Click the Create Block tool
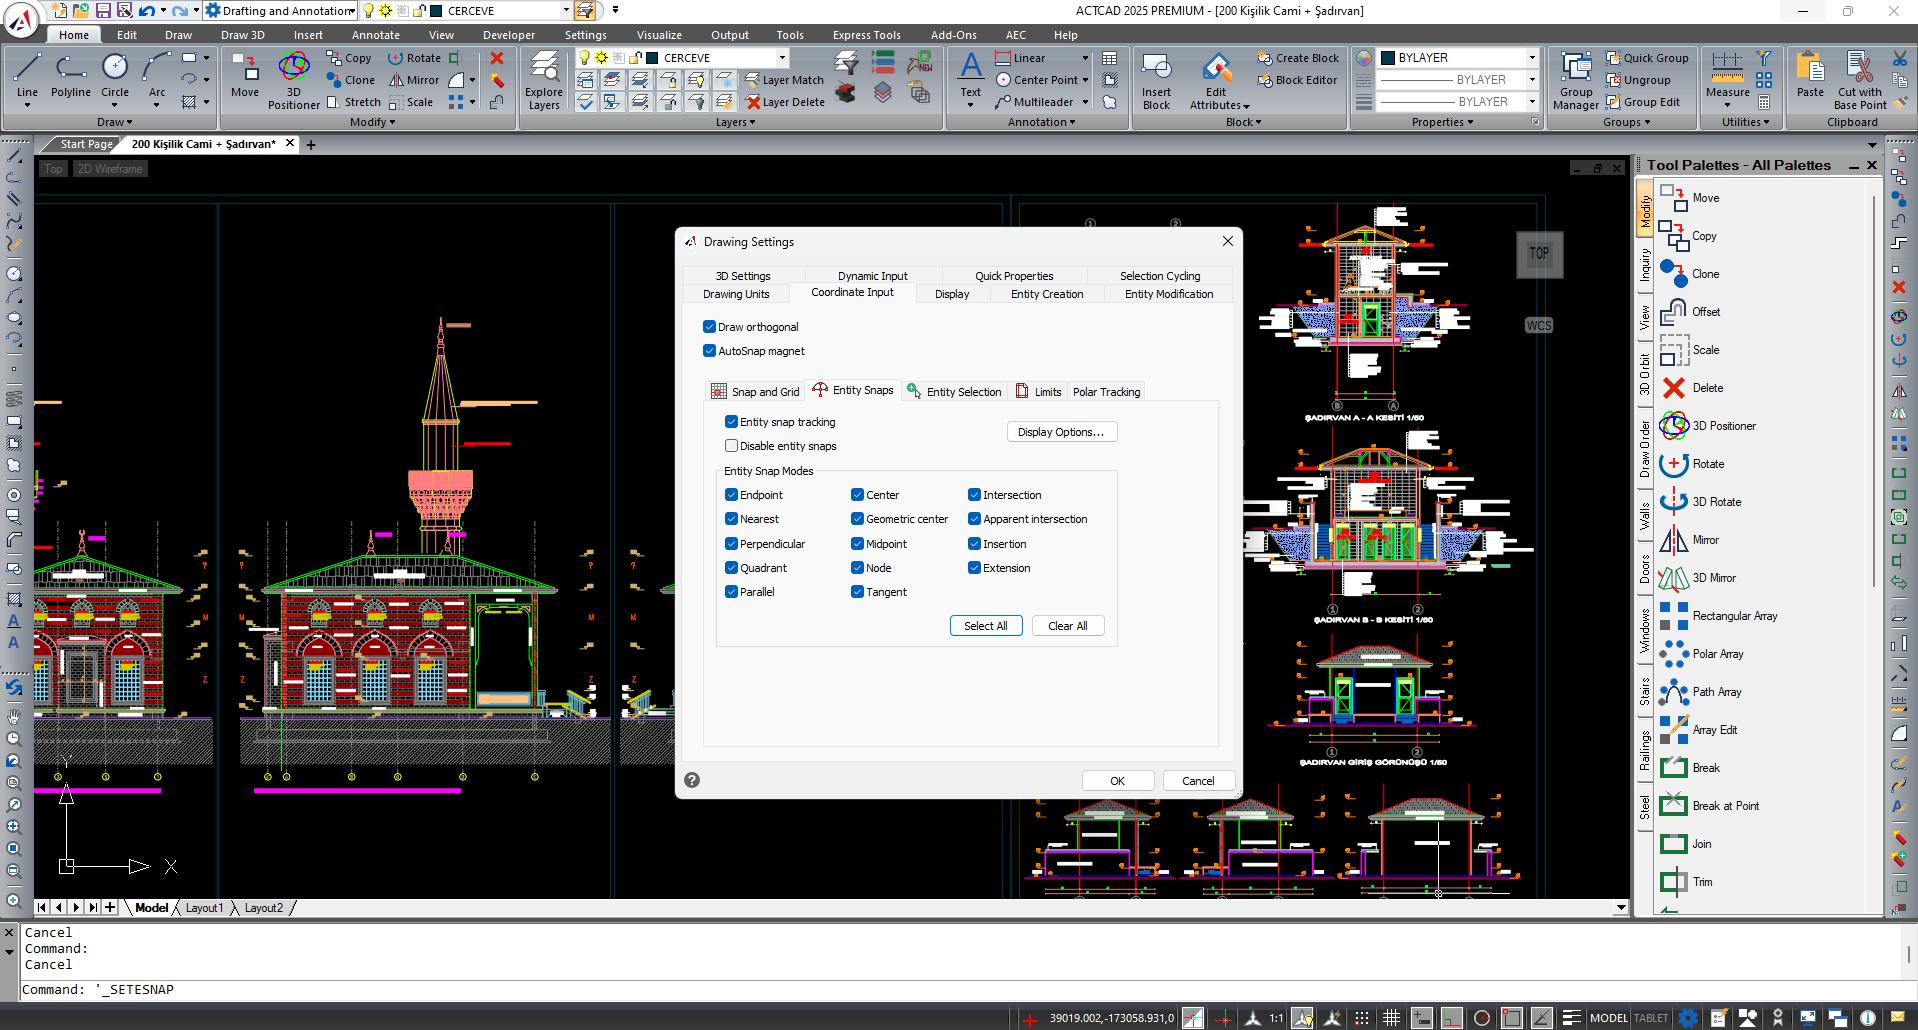The height and width of the screenshot is (1030, 1918). click(1298, 58)
